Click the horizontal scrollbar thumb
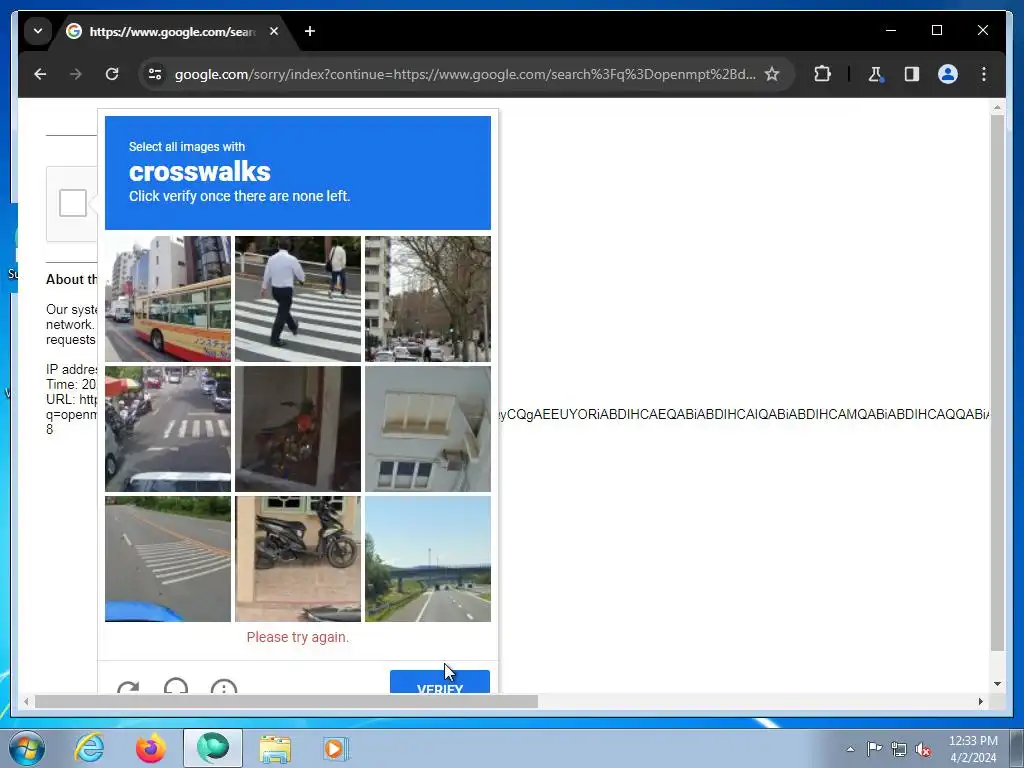The height and width of the screenshot is (768, 1024). (x=286, y=701)
